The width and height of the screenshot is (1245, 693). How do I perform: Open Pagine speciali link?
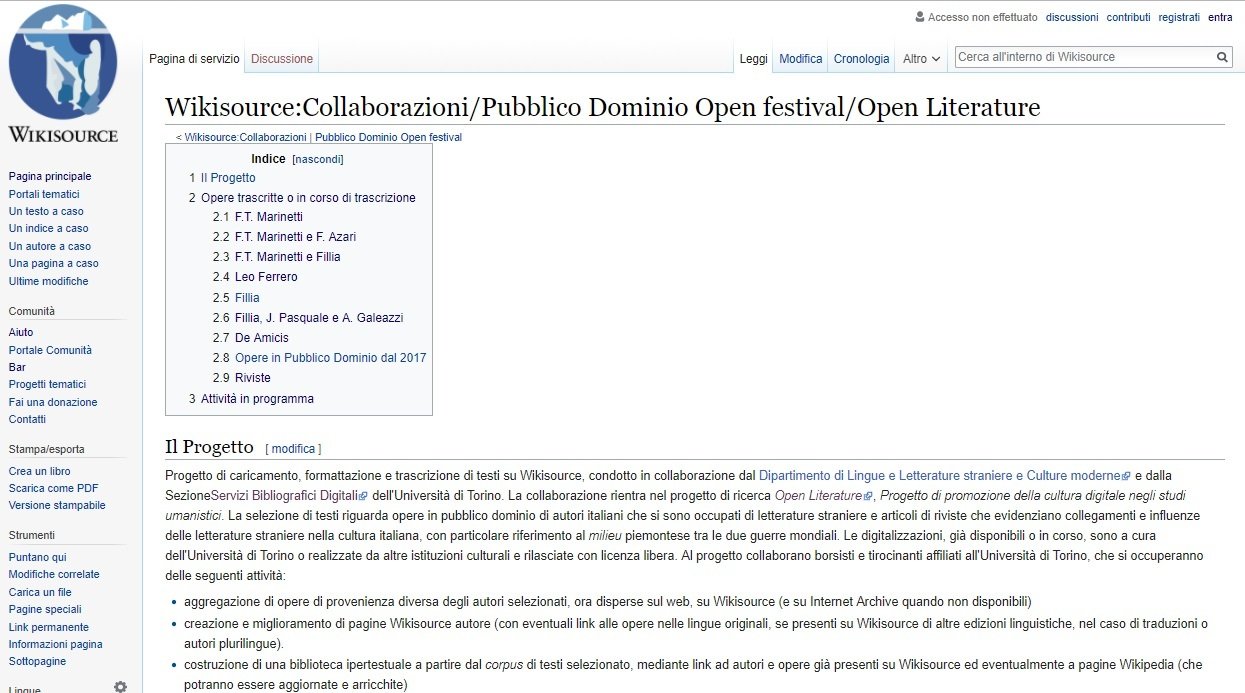pyautogui.click(x=45, y=609)
